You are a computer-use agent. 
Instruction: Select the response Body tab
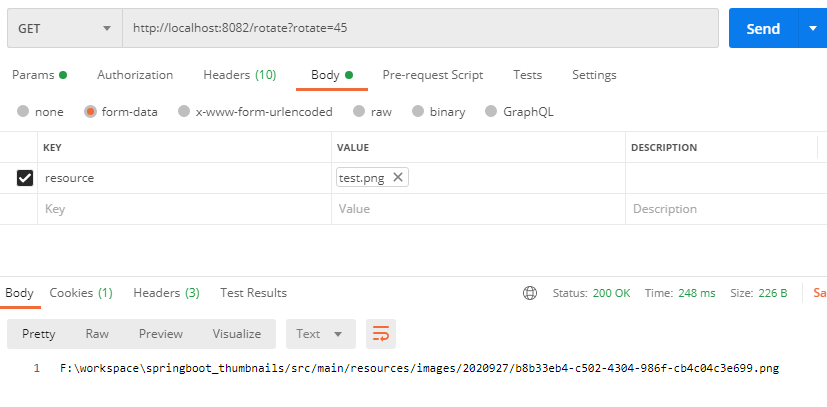click(x=20, y=293)
